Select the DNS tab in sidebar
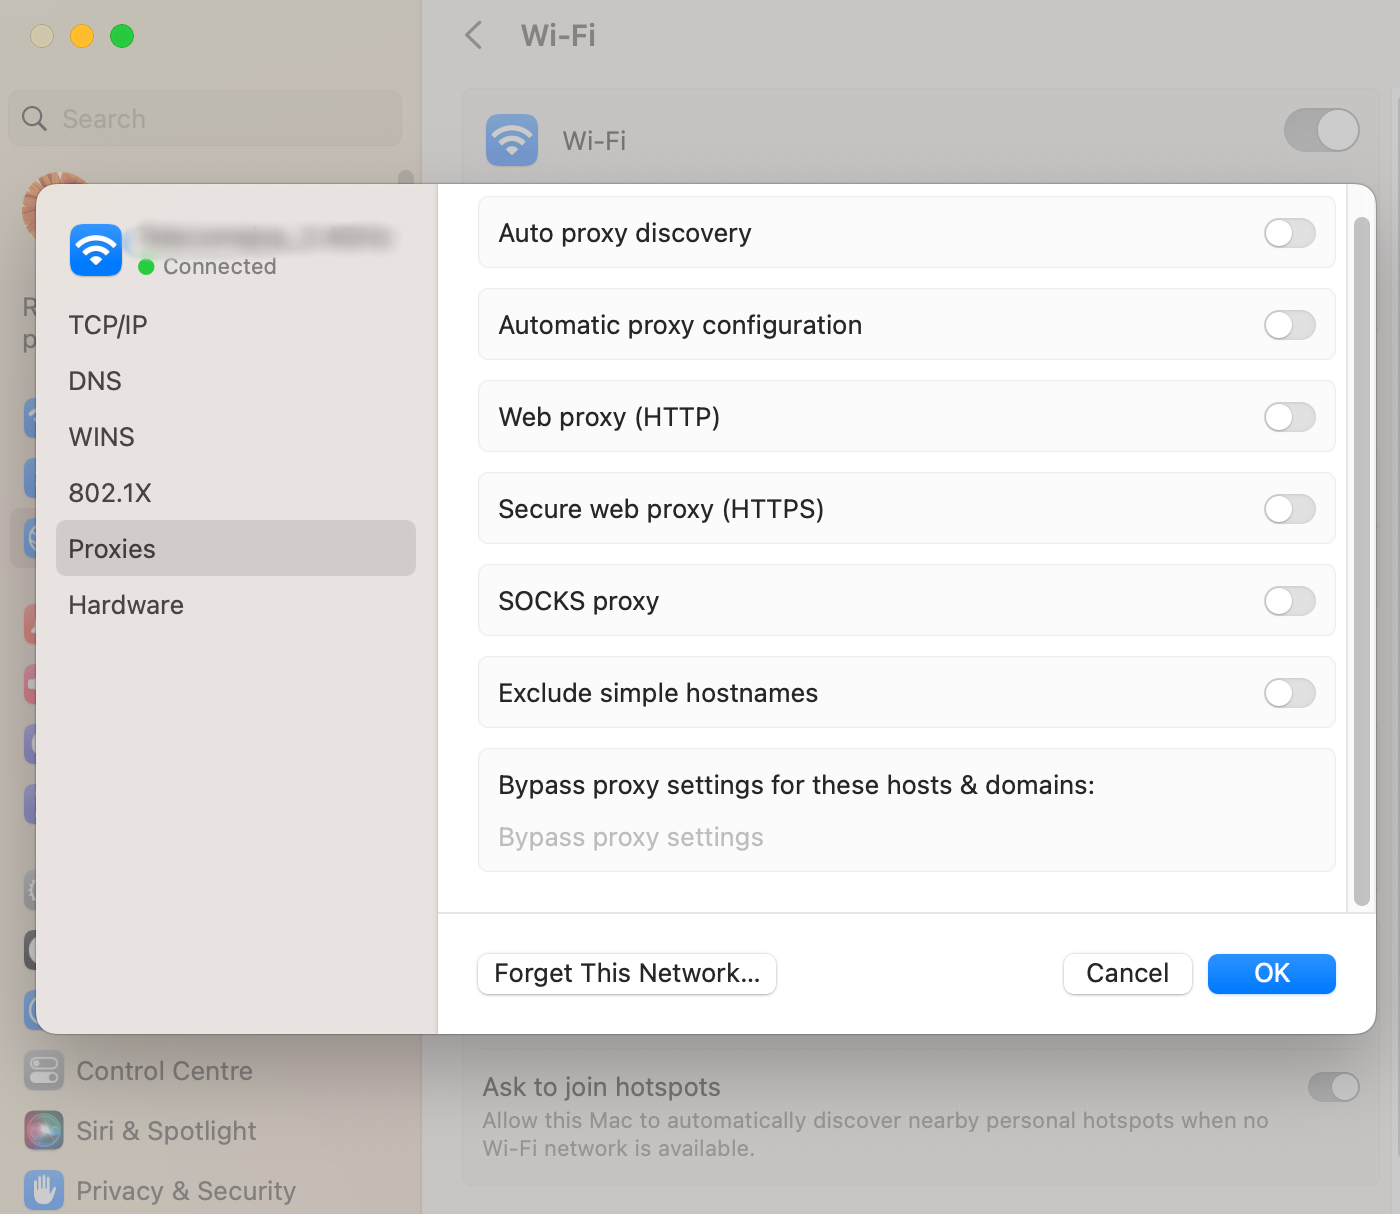 (95, 381)
